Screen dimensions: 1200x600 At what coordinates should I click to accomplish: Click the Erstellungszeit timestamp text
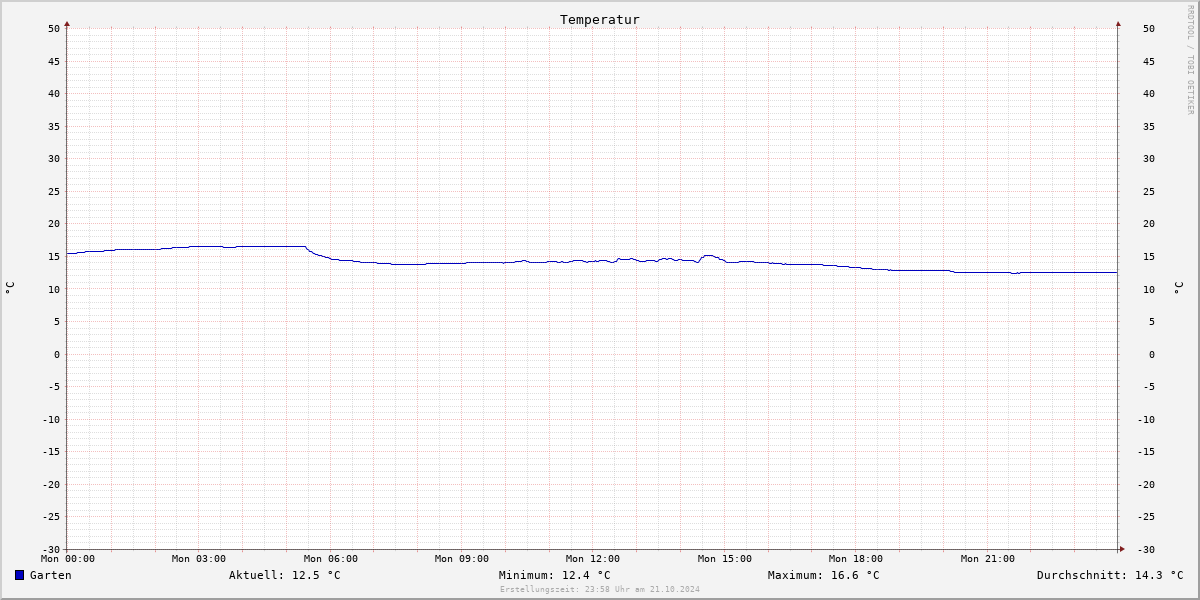[x=600, y=589]
